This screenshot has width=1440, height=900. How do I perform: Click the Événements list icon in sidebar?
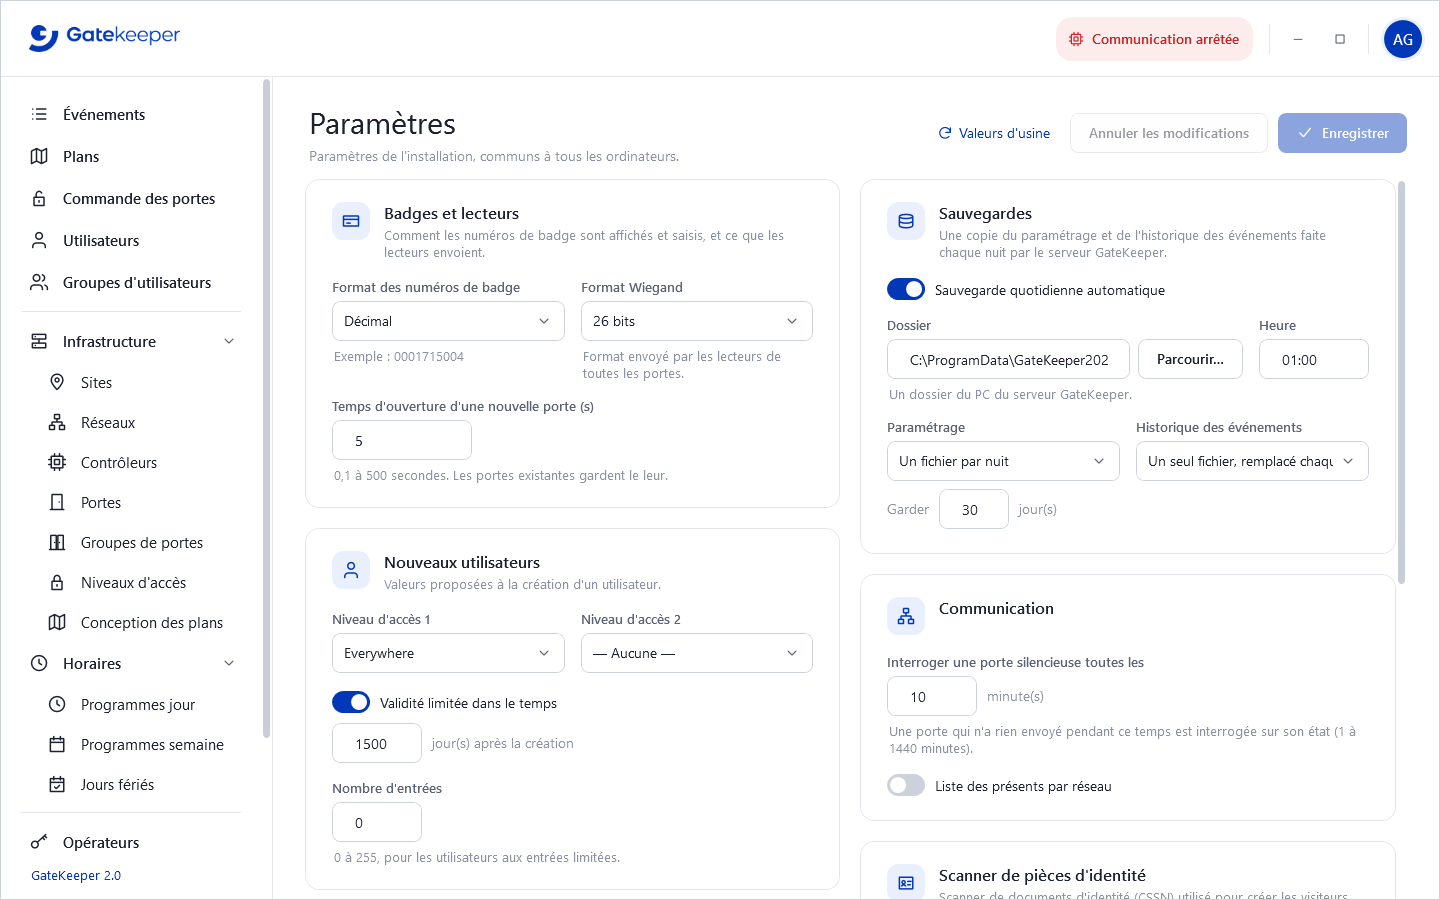(39, 114)
